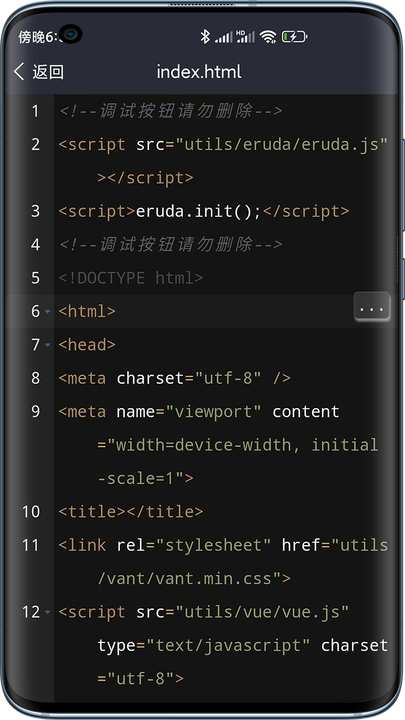Place cursor in line 4 调试按钮请勿删除 comment
The height and width of the screenshot is (720, 405).
(170, 244)
